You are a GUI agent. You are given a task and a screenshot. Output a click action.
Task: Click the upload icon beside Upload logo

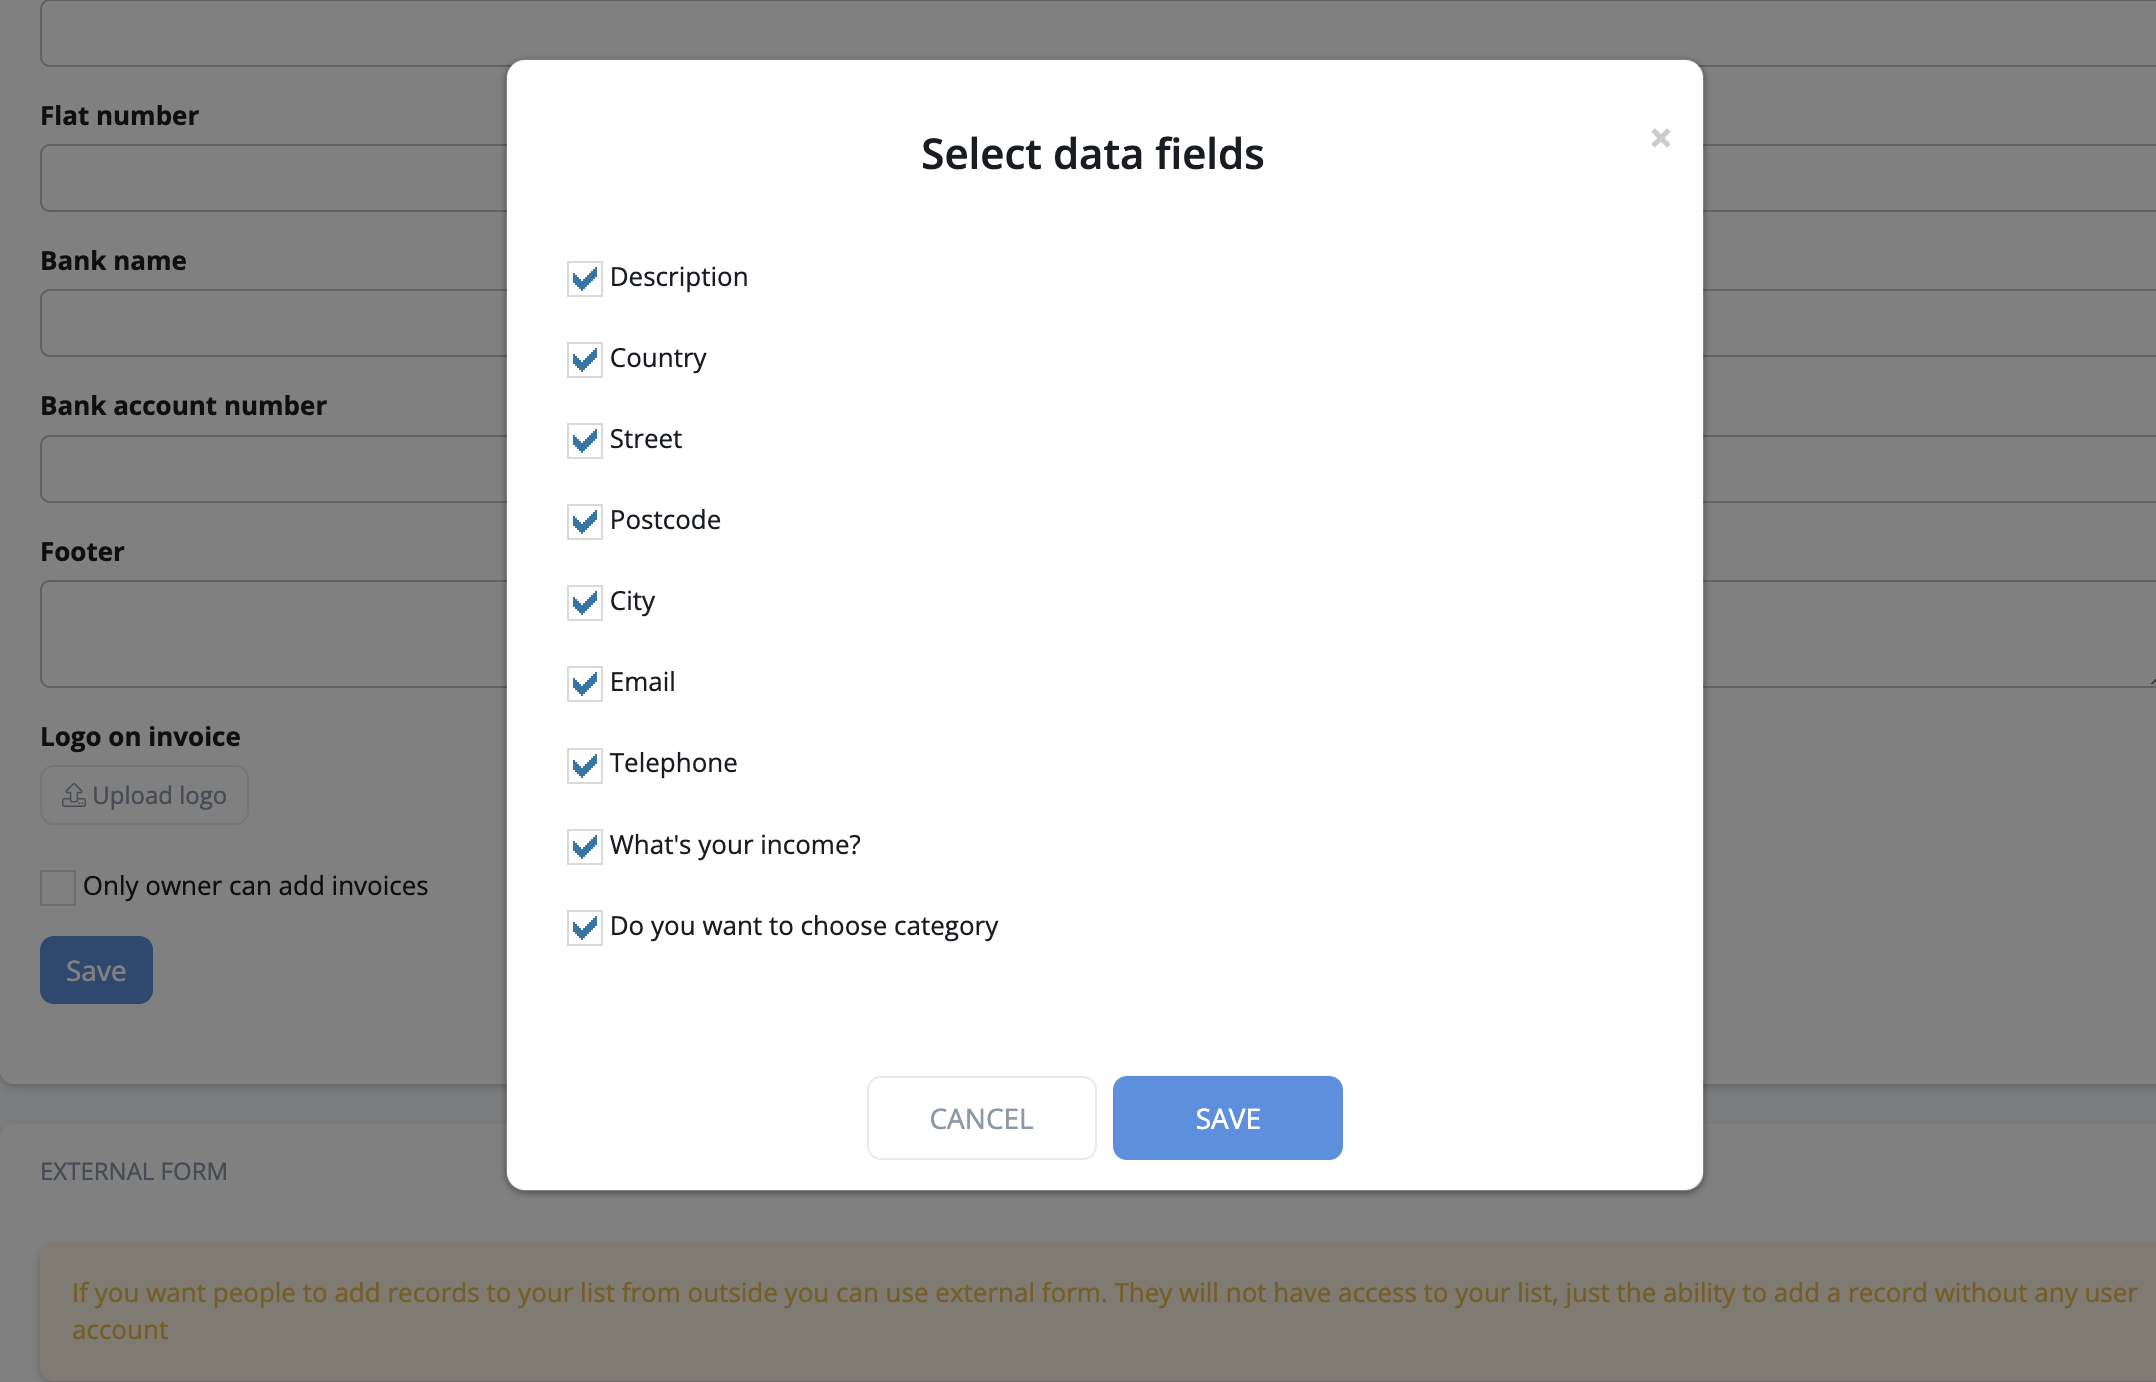point(74,795)
